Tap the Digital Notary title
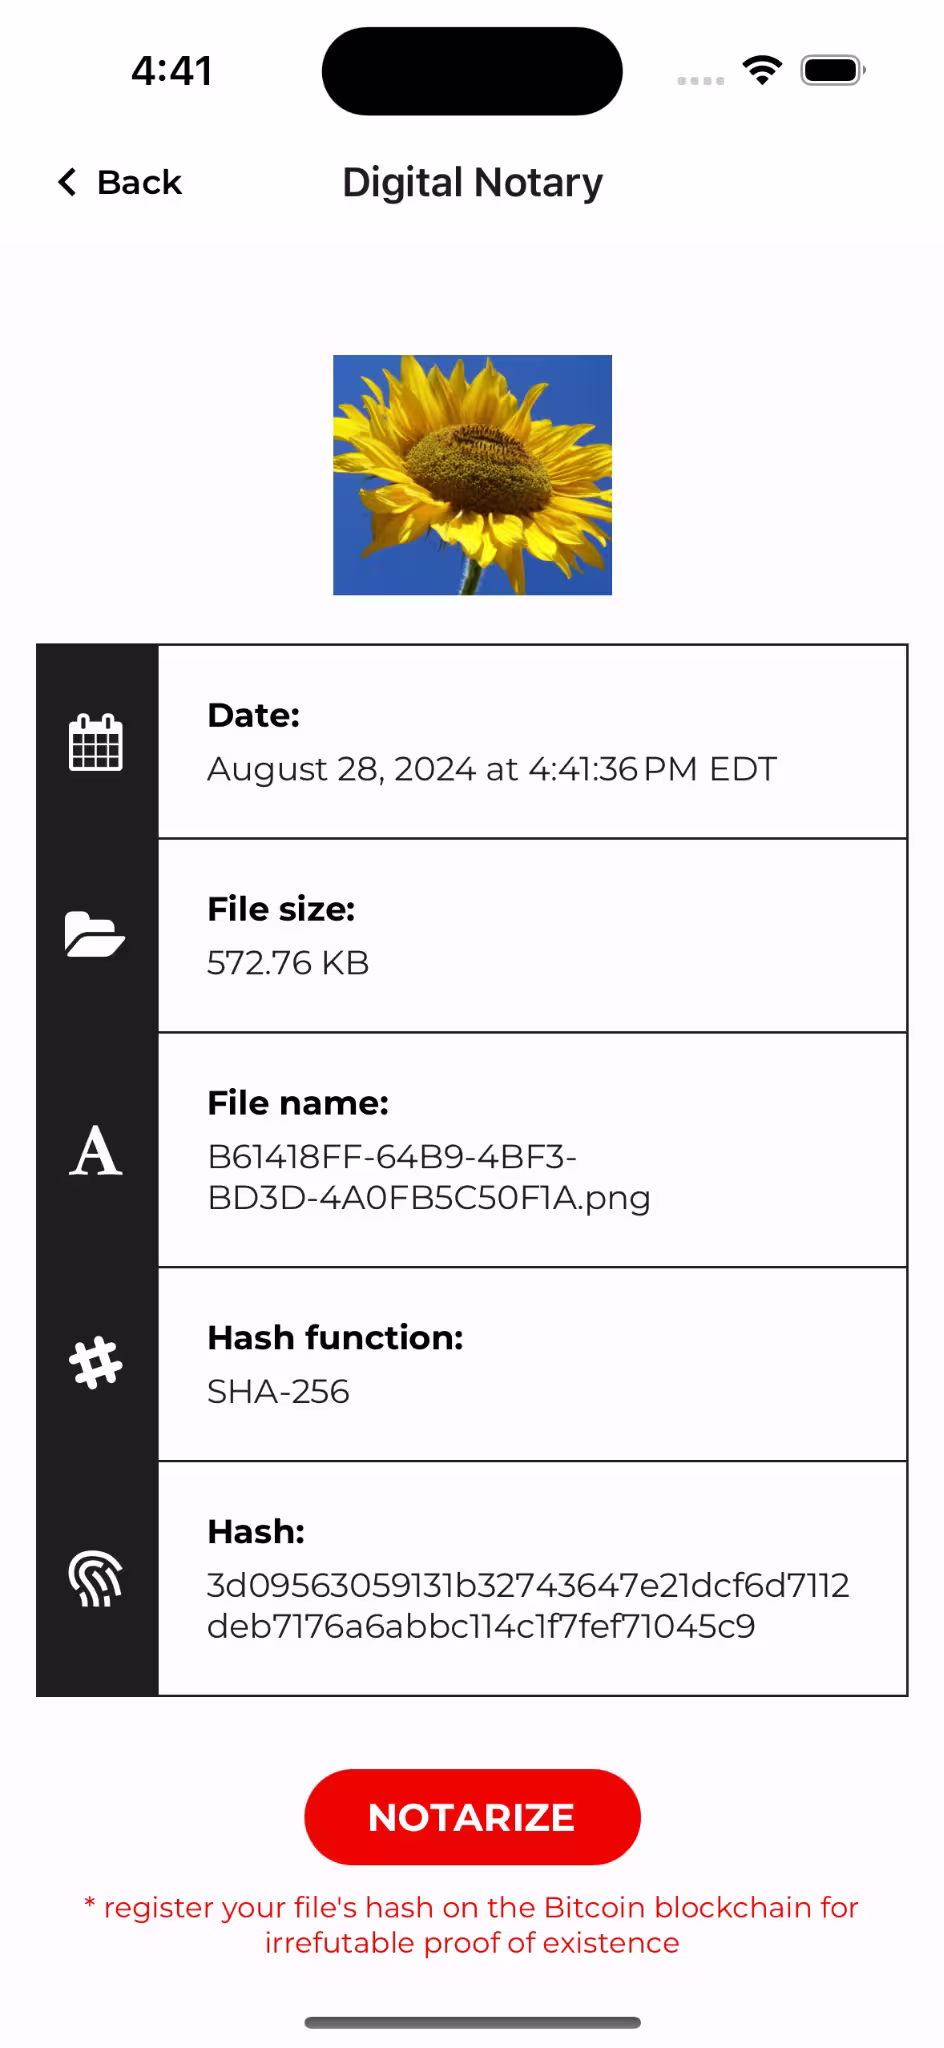Screen dimensions: 944x2048 (x=472, y=182)
